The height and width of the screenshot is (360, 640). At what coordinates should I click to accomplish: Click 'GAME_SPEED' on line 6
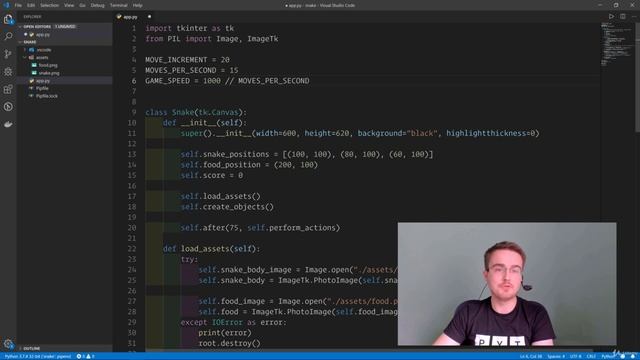point(167,81)
